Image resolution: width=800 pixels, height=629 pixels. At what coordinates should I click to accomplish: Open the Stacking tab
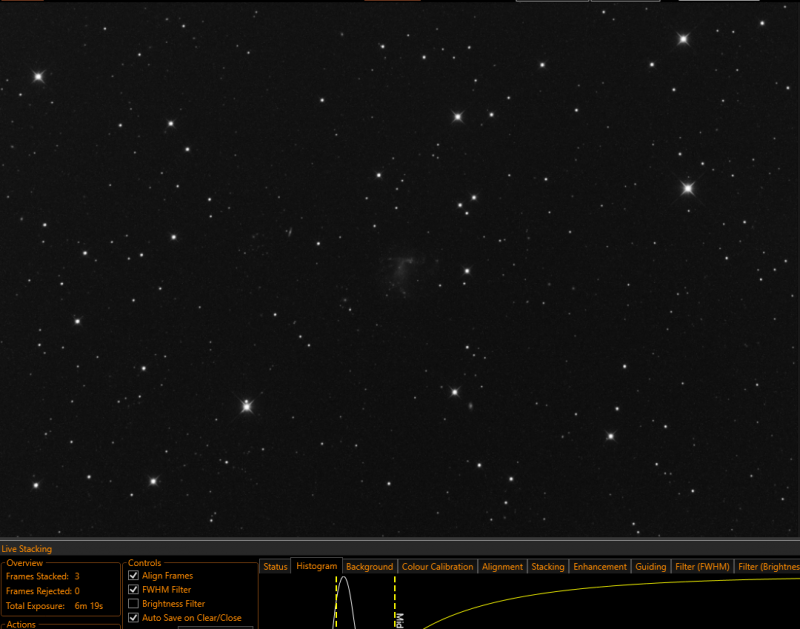(547, 566)
